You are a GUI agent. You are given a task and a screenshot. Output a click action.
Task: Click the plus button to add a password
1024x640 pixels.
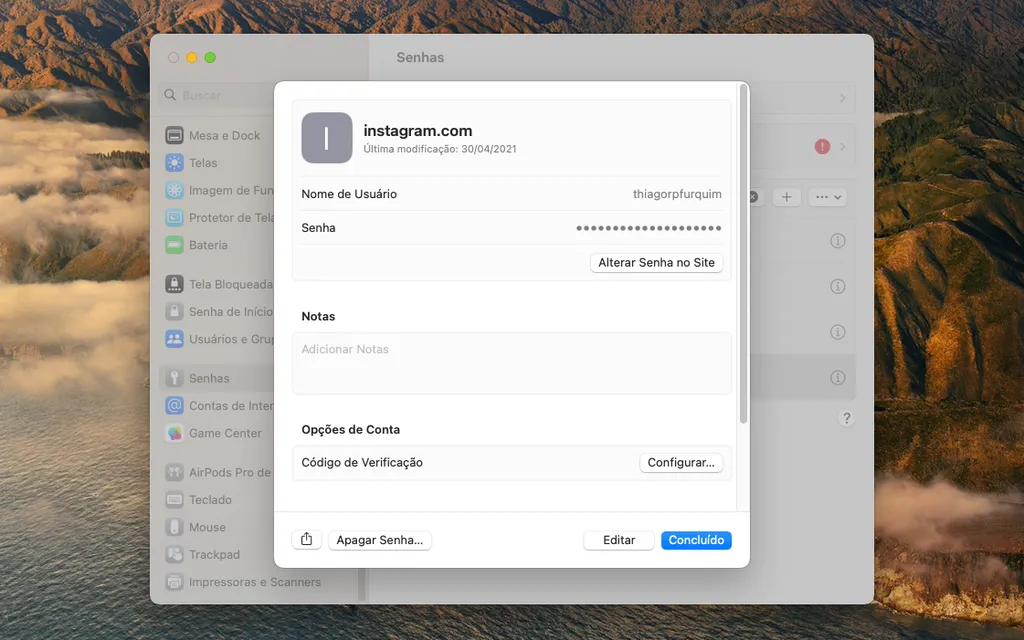pyautogui.click(x=786, y=197)
